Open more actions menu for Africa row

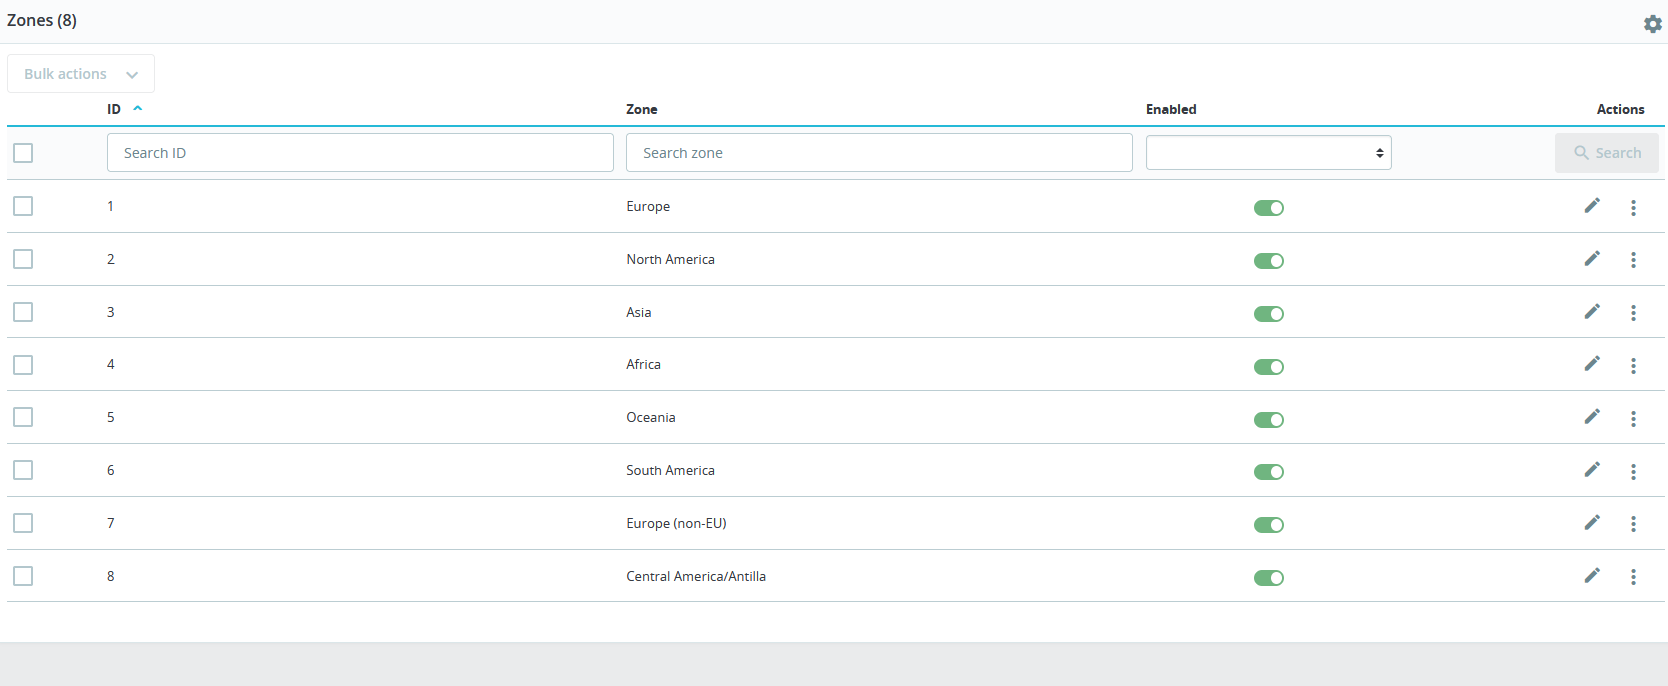click(x=1633, y=366)
